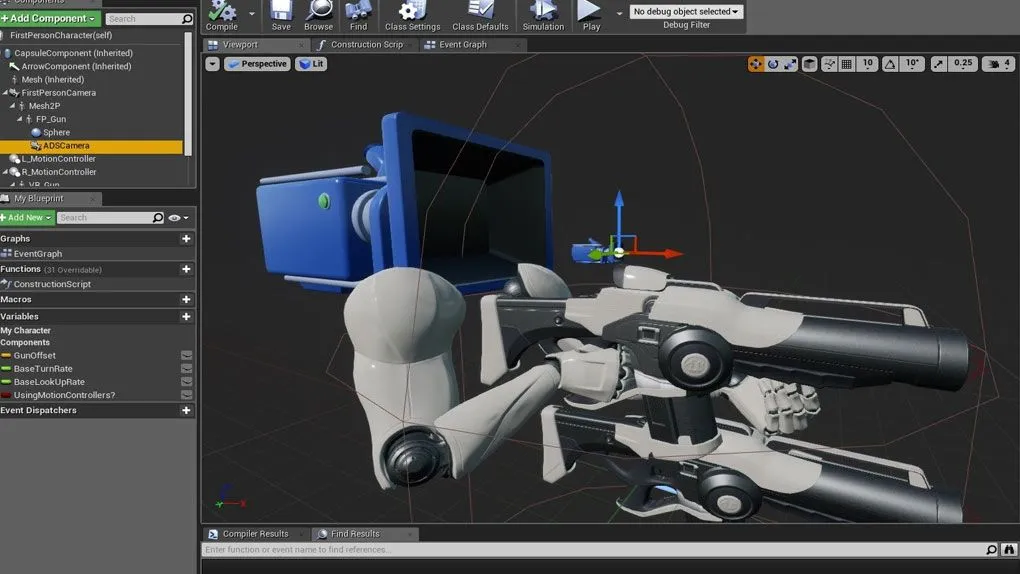This screenshot has height=574, width=1020.
Task: Toggle BaseLookUpRate variable visibility icon
Action: (x=187, y=382)
